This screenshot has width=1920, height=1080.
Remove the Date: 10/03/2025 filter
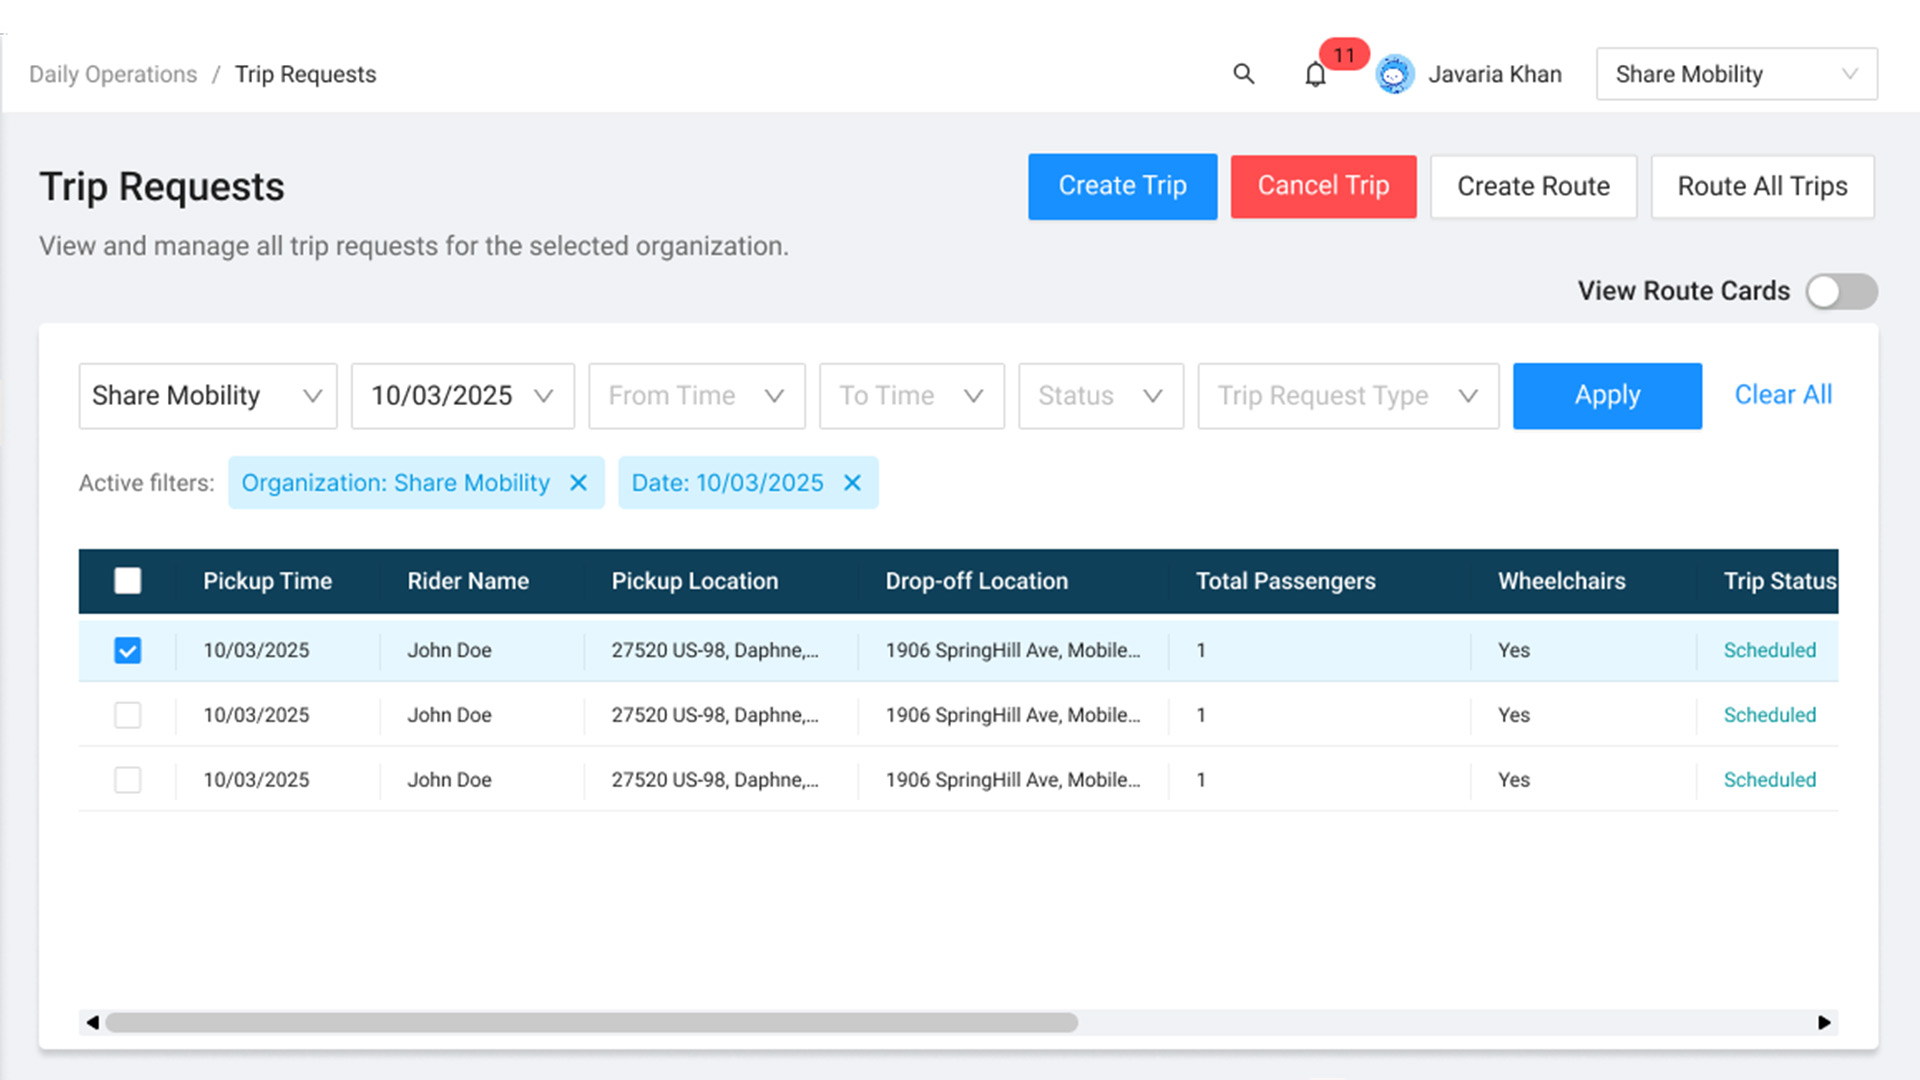click(x=852, y=483)
